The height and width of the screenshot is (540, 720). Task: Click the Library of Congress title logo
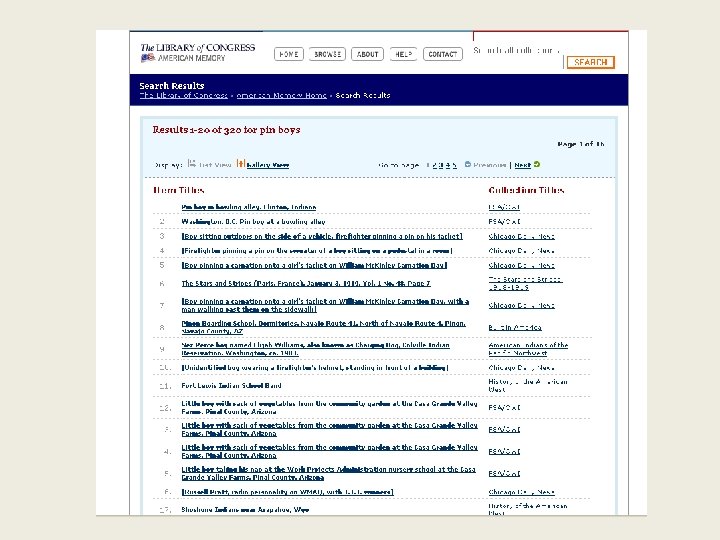point(198,48)
